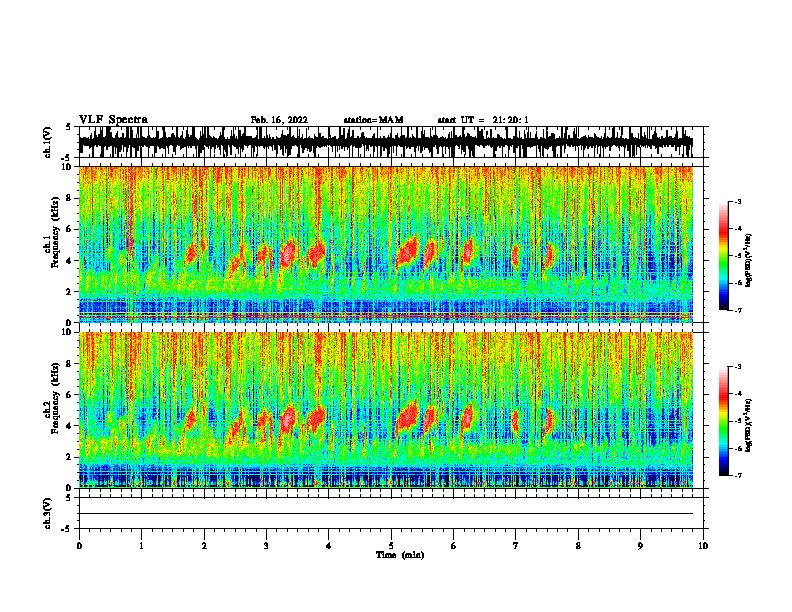
Task: Click time axis tick label "7"
Action: coord(516,546)
